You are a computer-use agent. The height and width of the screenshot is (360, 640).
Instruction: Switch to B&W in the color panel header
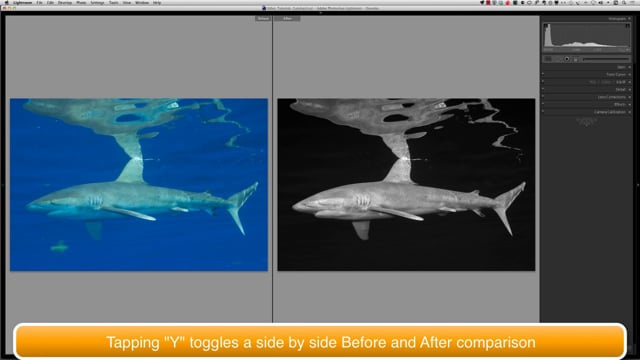click(x=621, y=82)
